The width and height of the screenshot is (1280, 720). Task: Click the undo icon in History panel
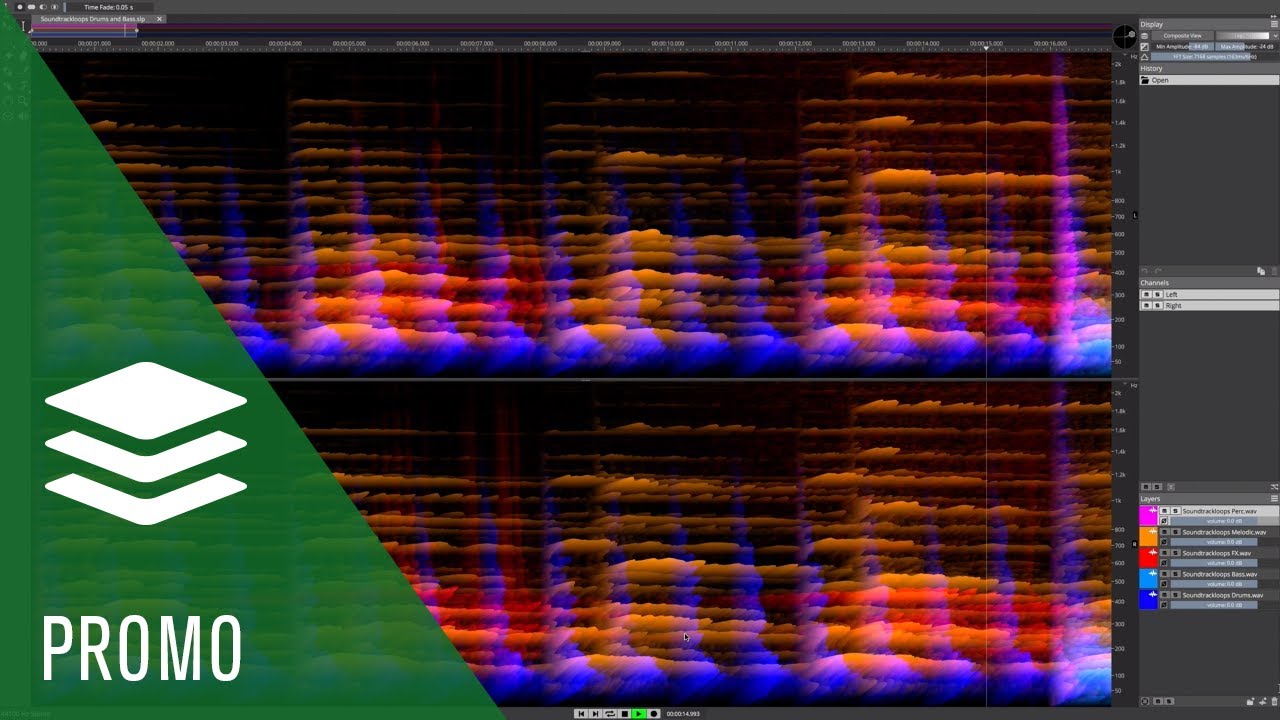coord(1144,271)
